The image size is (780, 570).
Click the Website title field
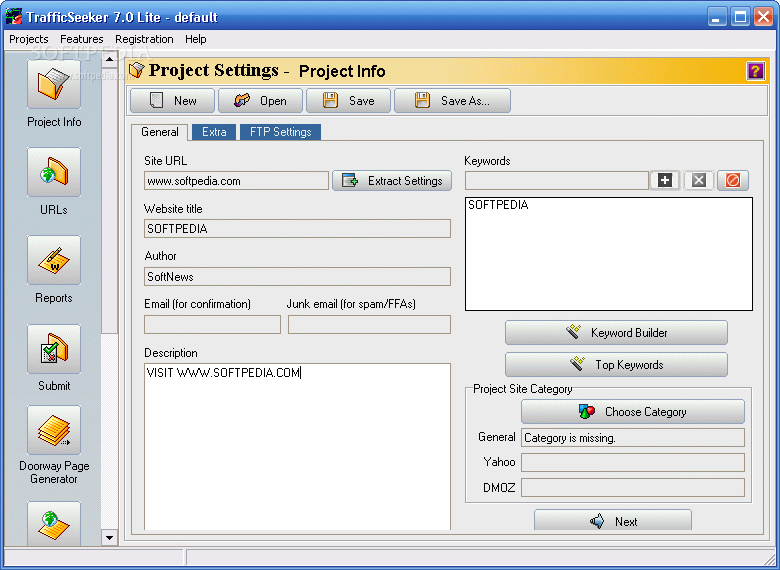tap(297, 229)
